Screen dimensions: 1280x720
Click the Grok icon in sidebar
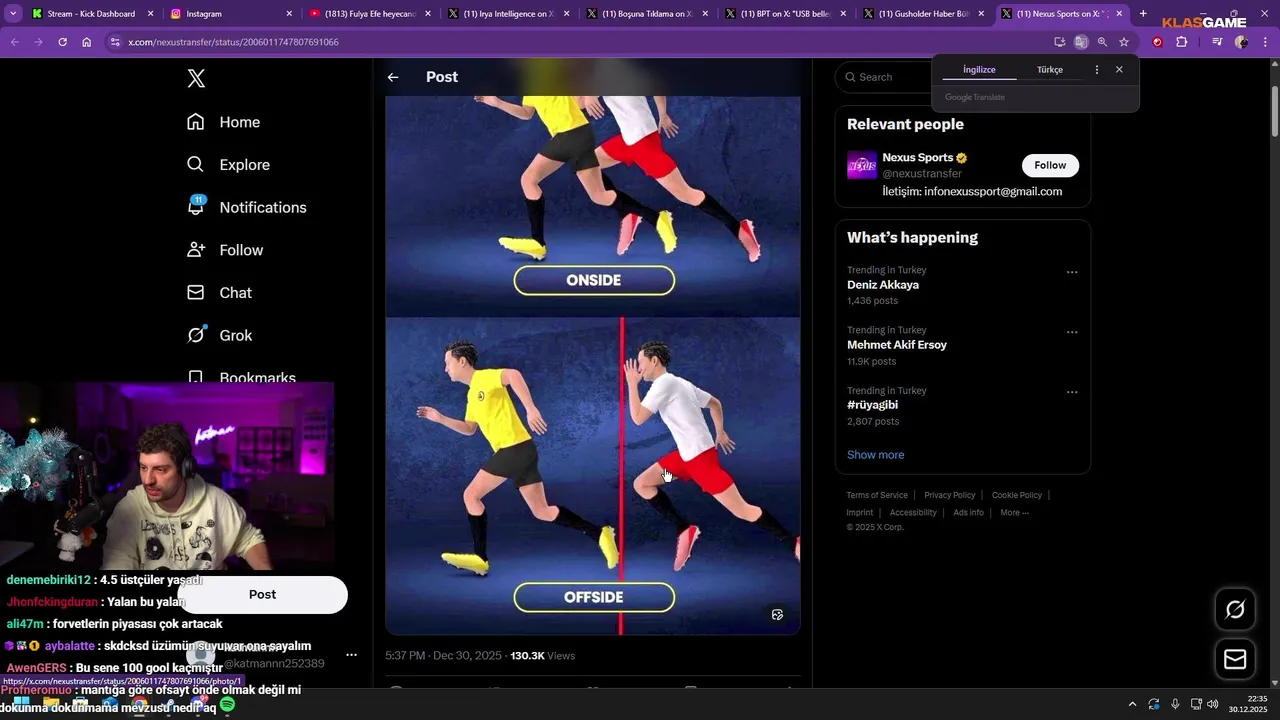pos(196,335)
